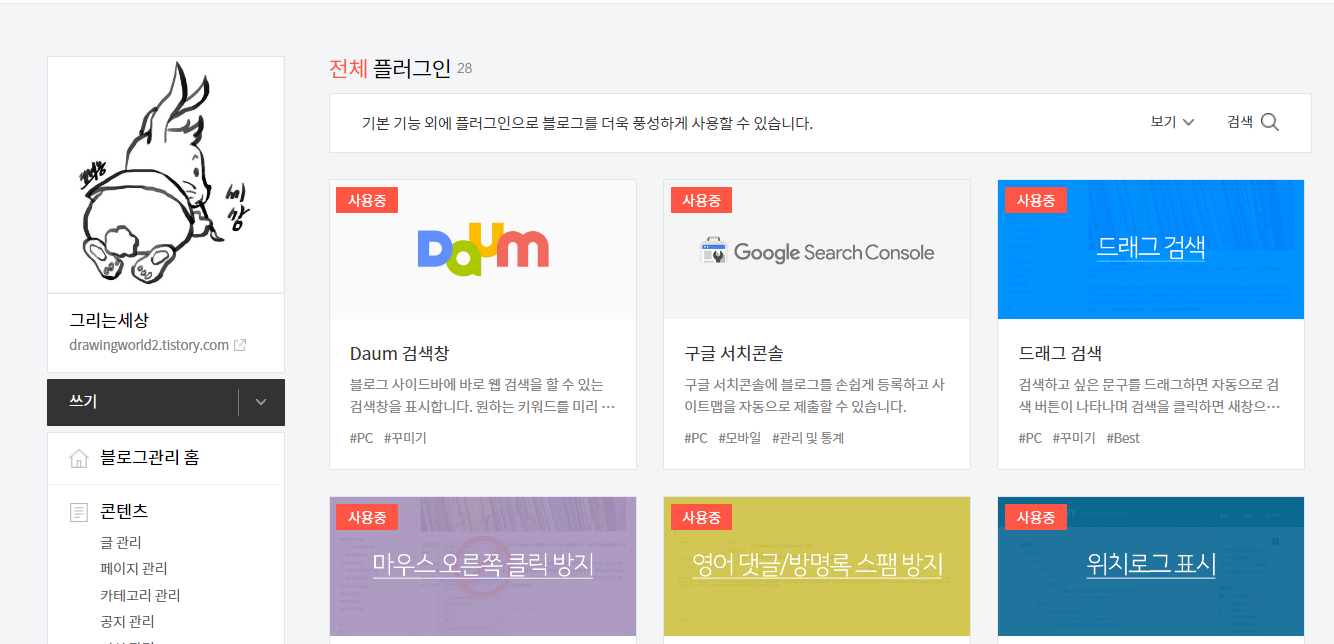Click the yellow 영어 댓글/방명록 스팸 방지 banner
Image resolution: width=1334 pixels, height=644 pixels.
coord(817,566)
